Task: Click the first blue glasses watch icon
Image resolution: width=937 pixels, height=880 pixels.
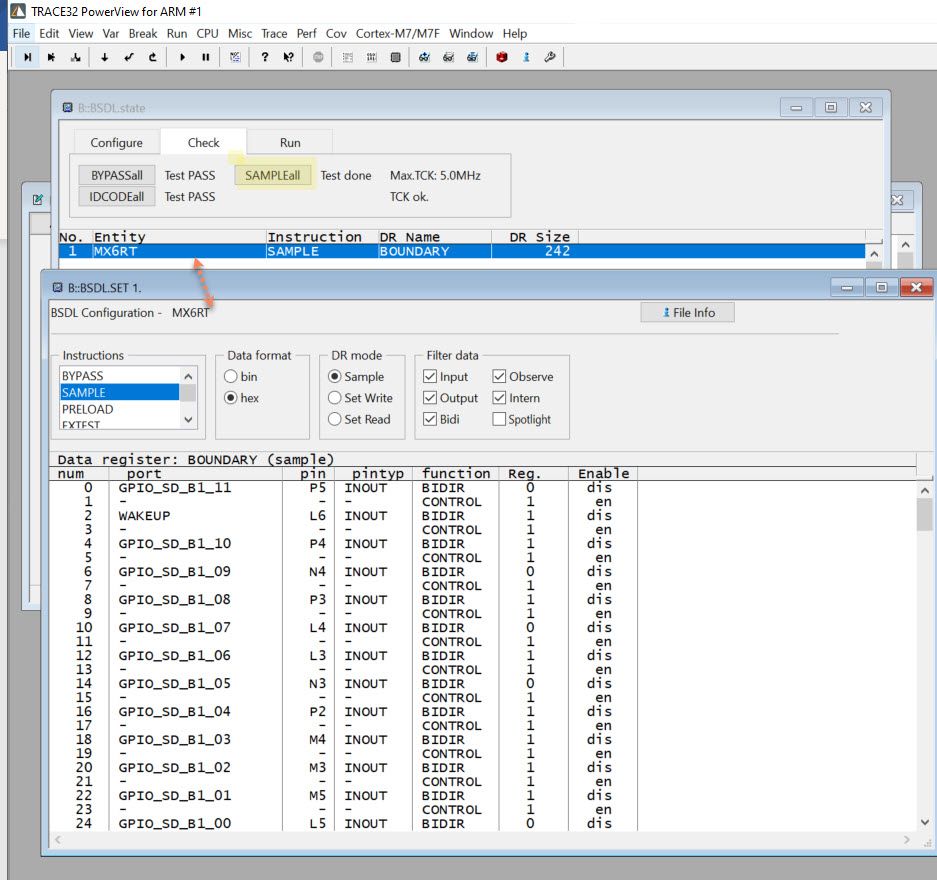Action: click(x=425, y=57)
